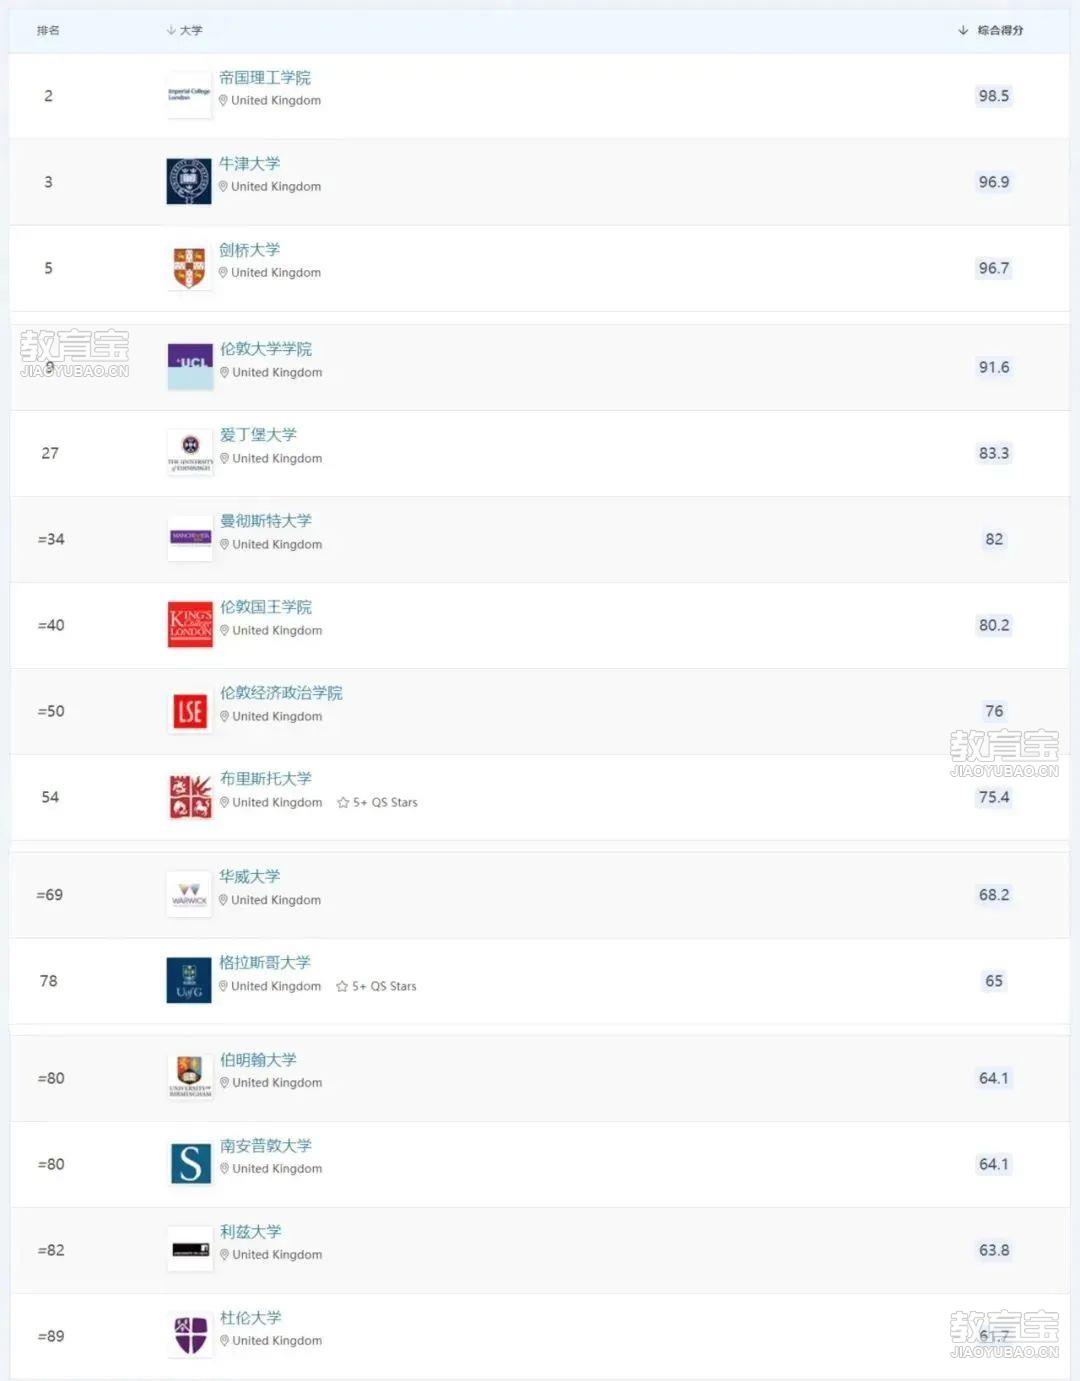
Task: Click the Cambridge University shield logo
Action: coord(189,268)
